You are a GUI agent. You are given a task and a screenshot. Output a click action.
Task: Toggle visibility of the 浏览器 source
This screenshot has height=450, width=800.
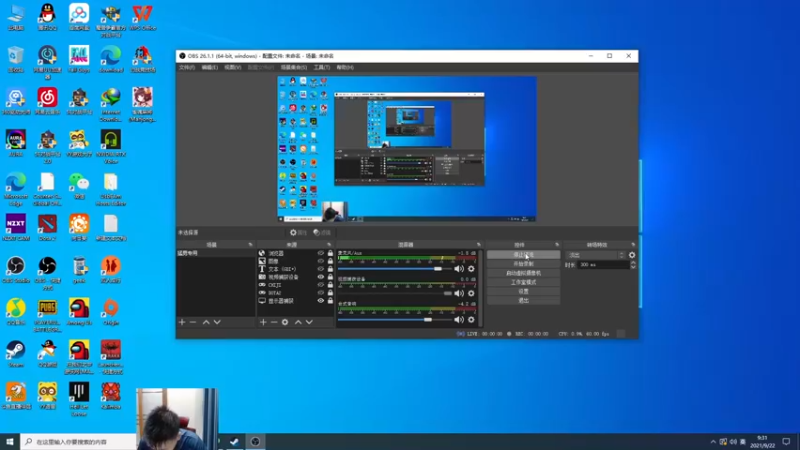click(x=320, y=253)
